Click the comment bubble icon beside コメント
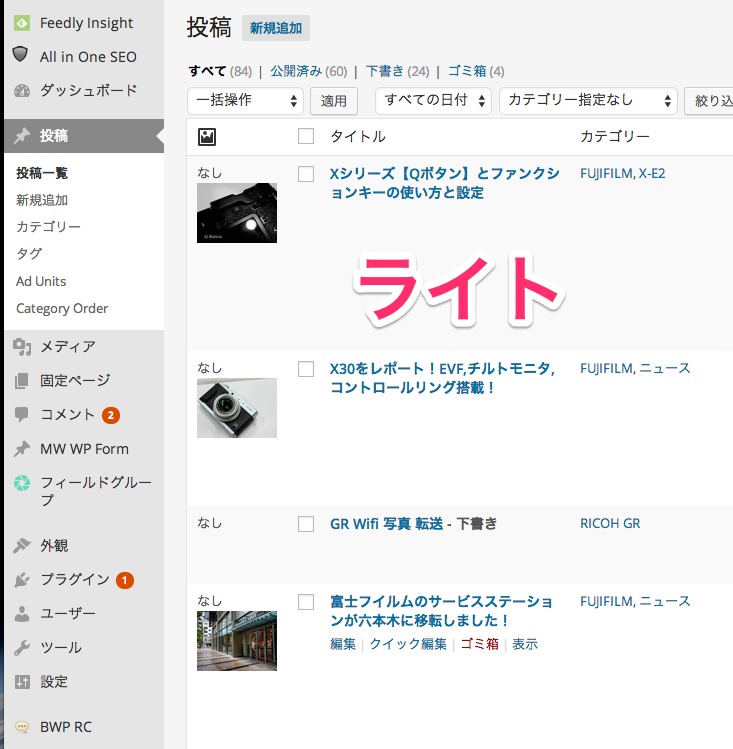The height and width of the screenshot is (749, 733). [x=22, y=415]
